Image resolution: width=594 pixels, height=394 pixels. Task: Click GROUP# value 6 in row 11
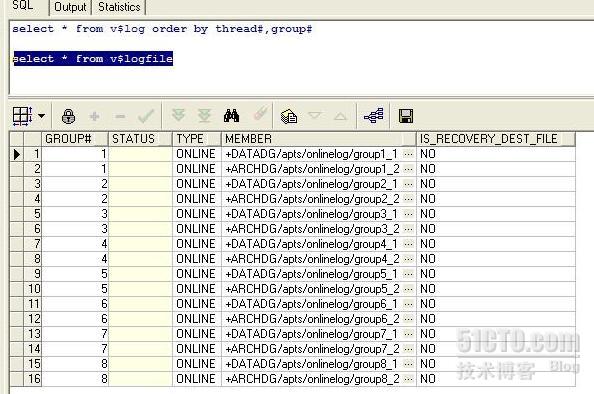click(x=75, y=304)
